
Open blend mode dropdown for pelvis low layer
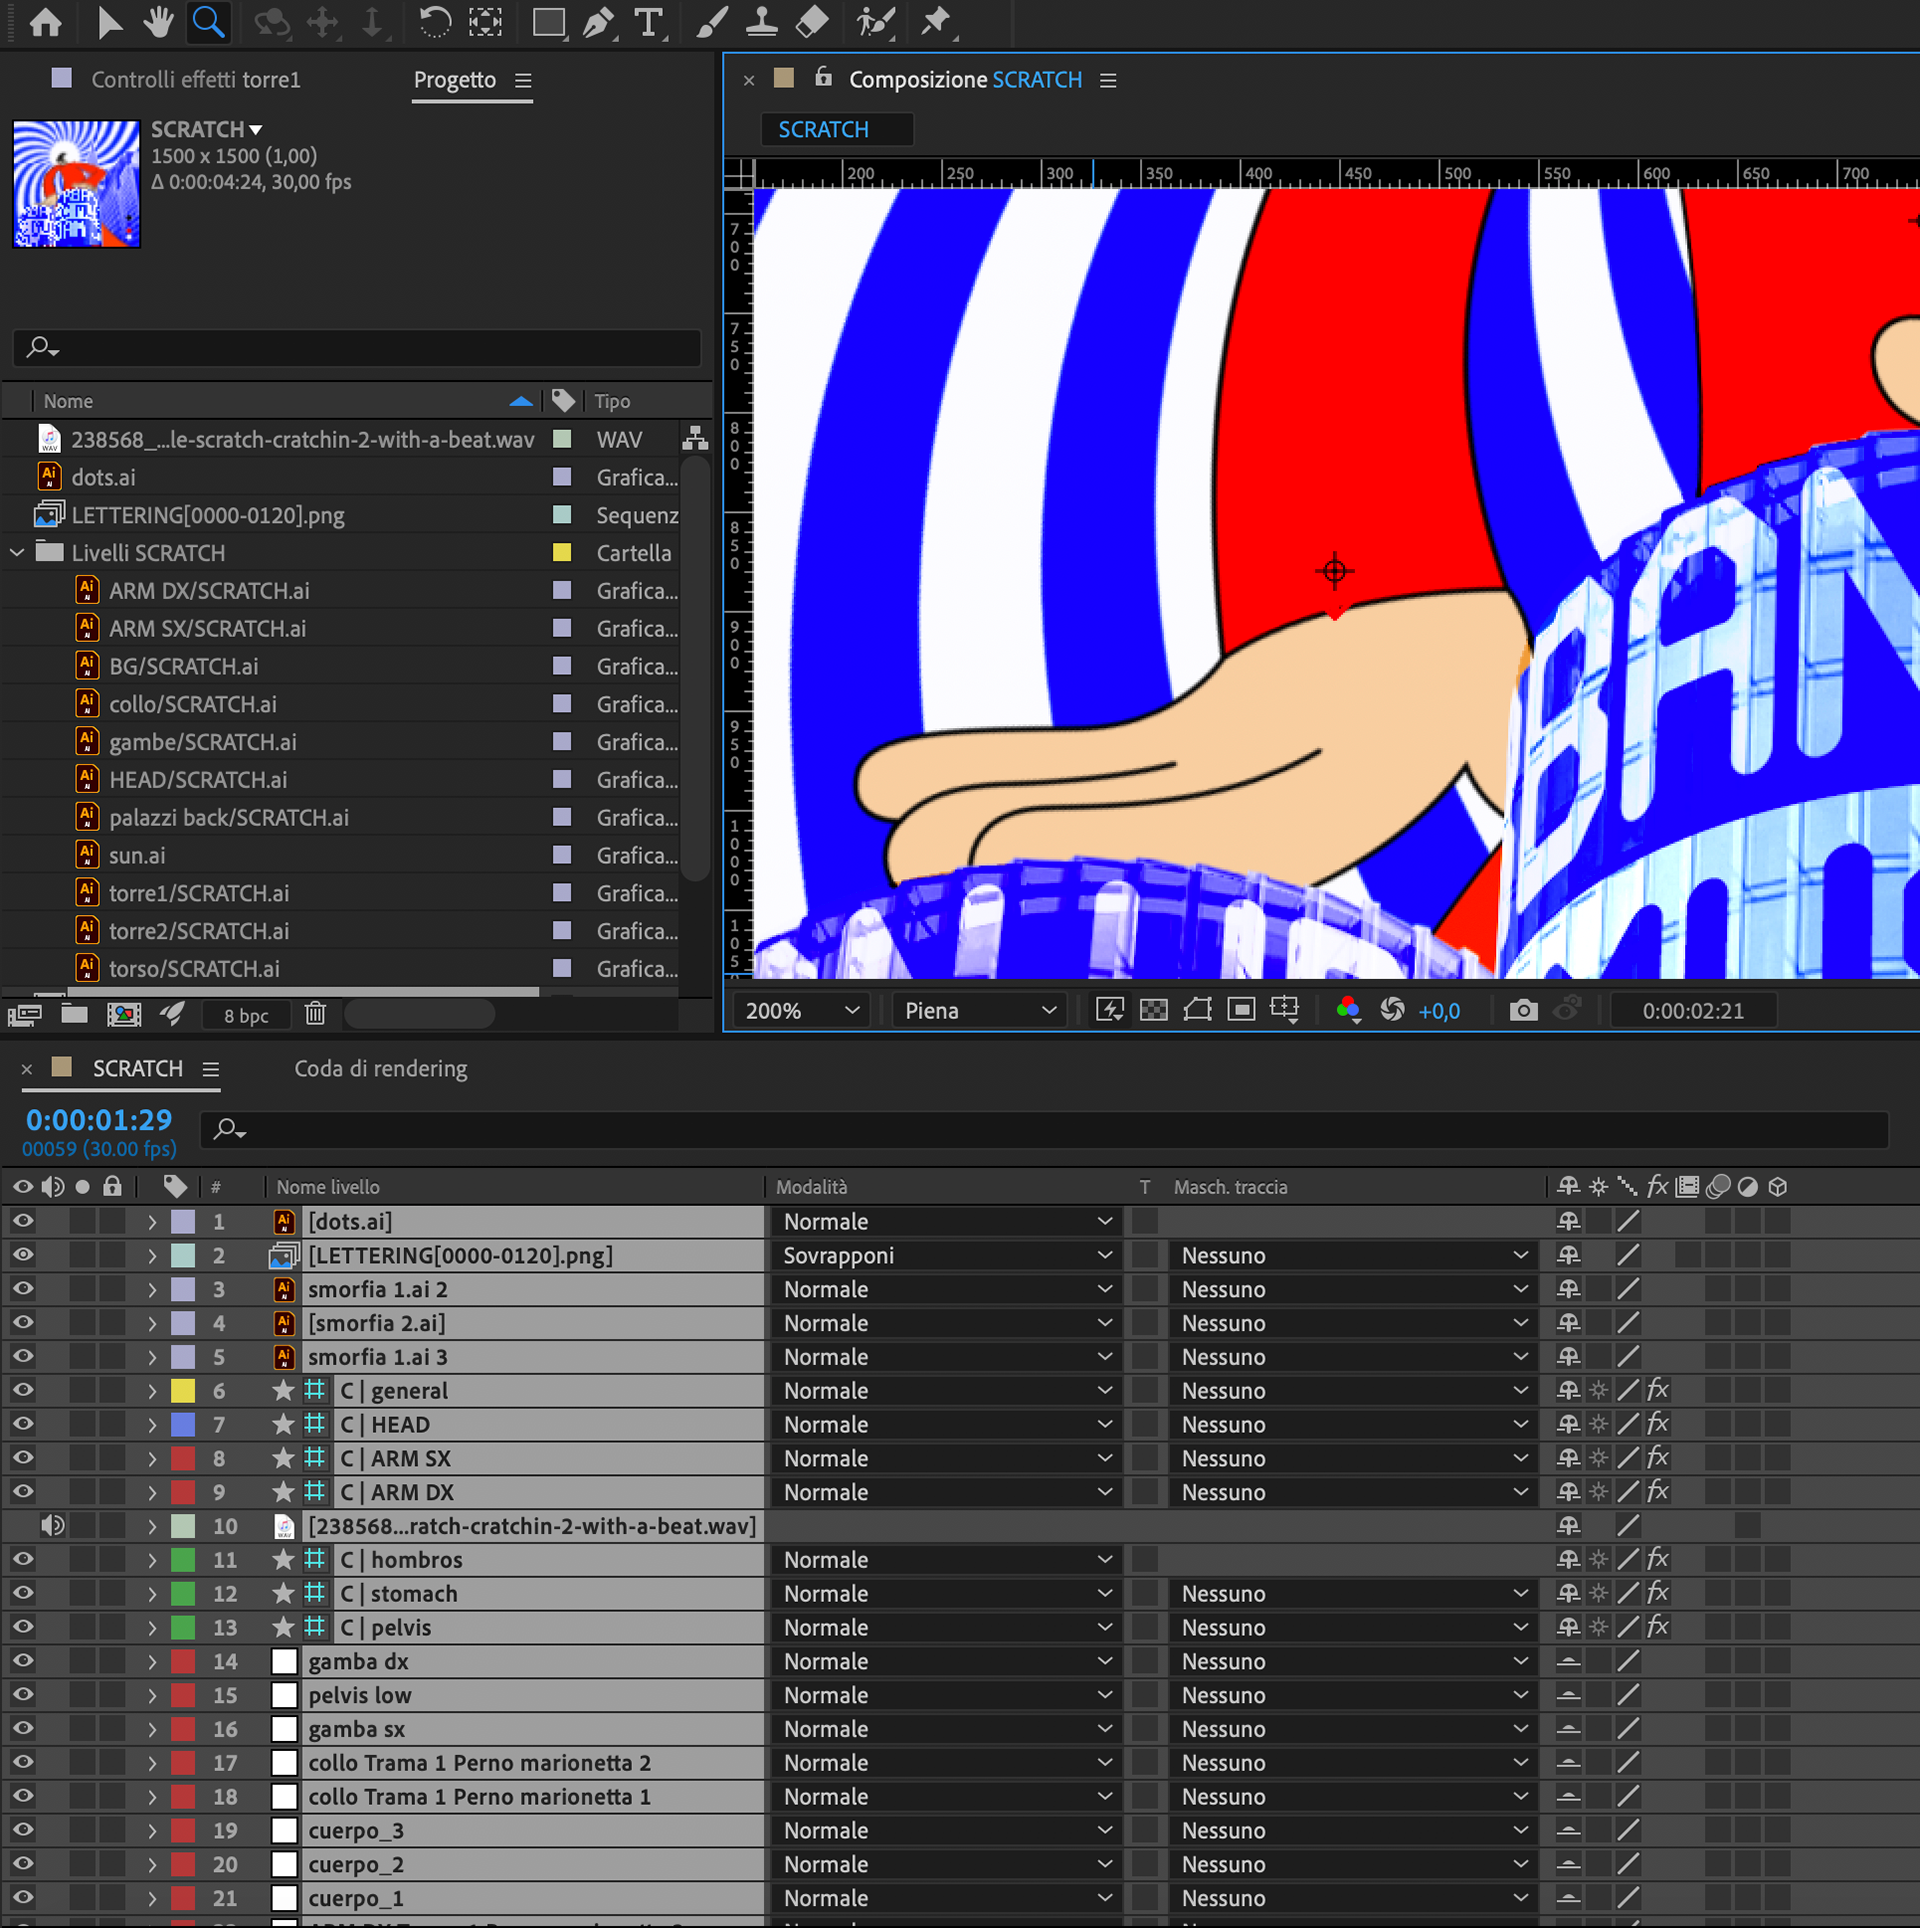pos(948,1696)
